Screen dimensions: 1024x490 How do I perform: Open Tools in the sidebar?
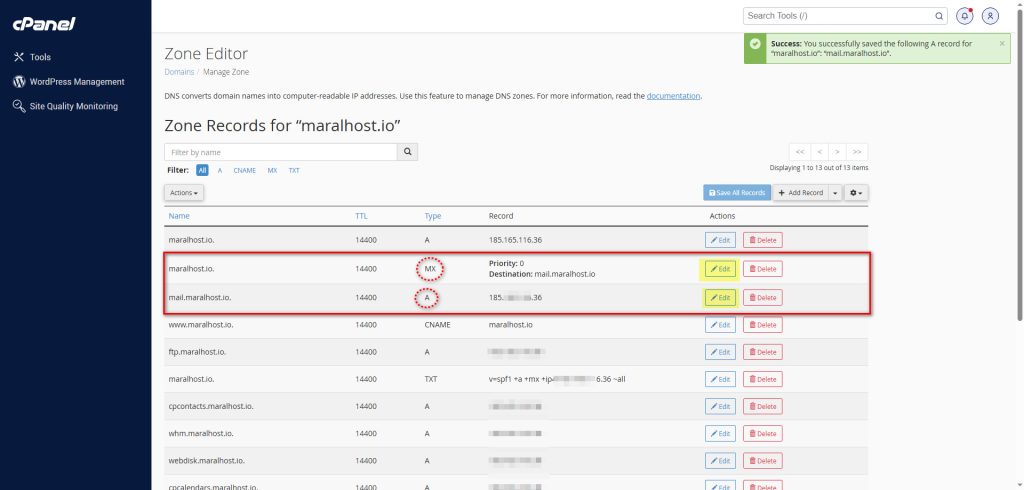tap(40, 57)
